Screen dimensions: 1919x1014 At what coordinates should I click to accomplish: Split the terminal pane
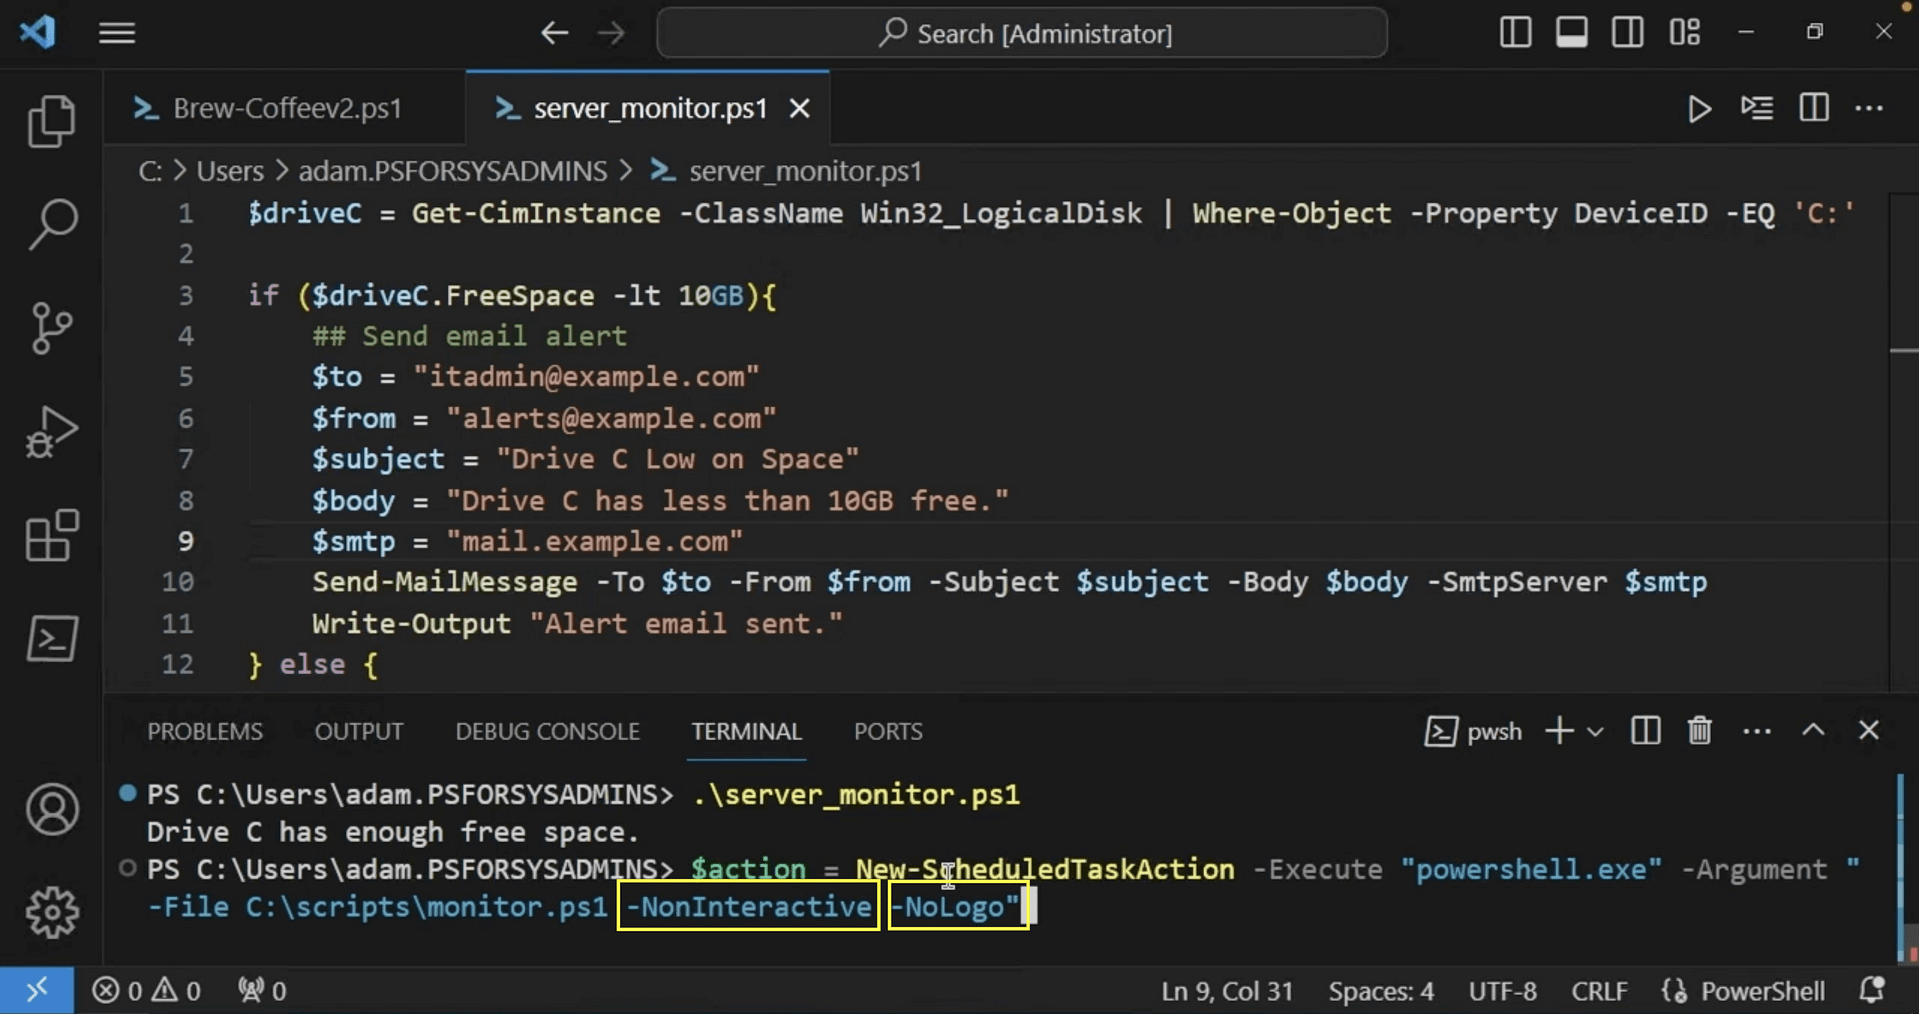pos(1645,731)
